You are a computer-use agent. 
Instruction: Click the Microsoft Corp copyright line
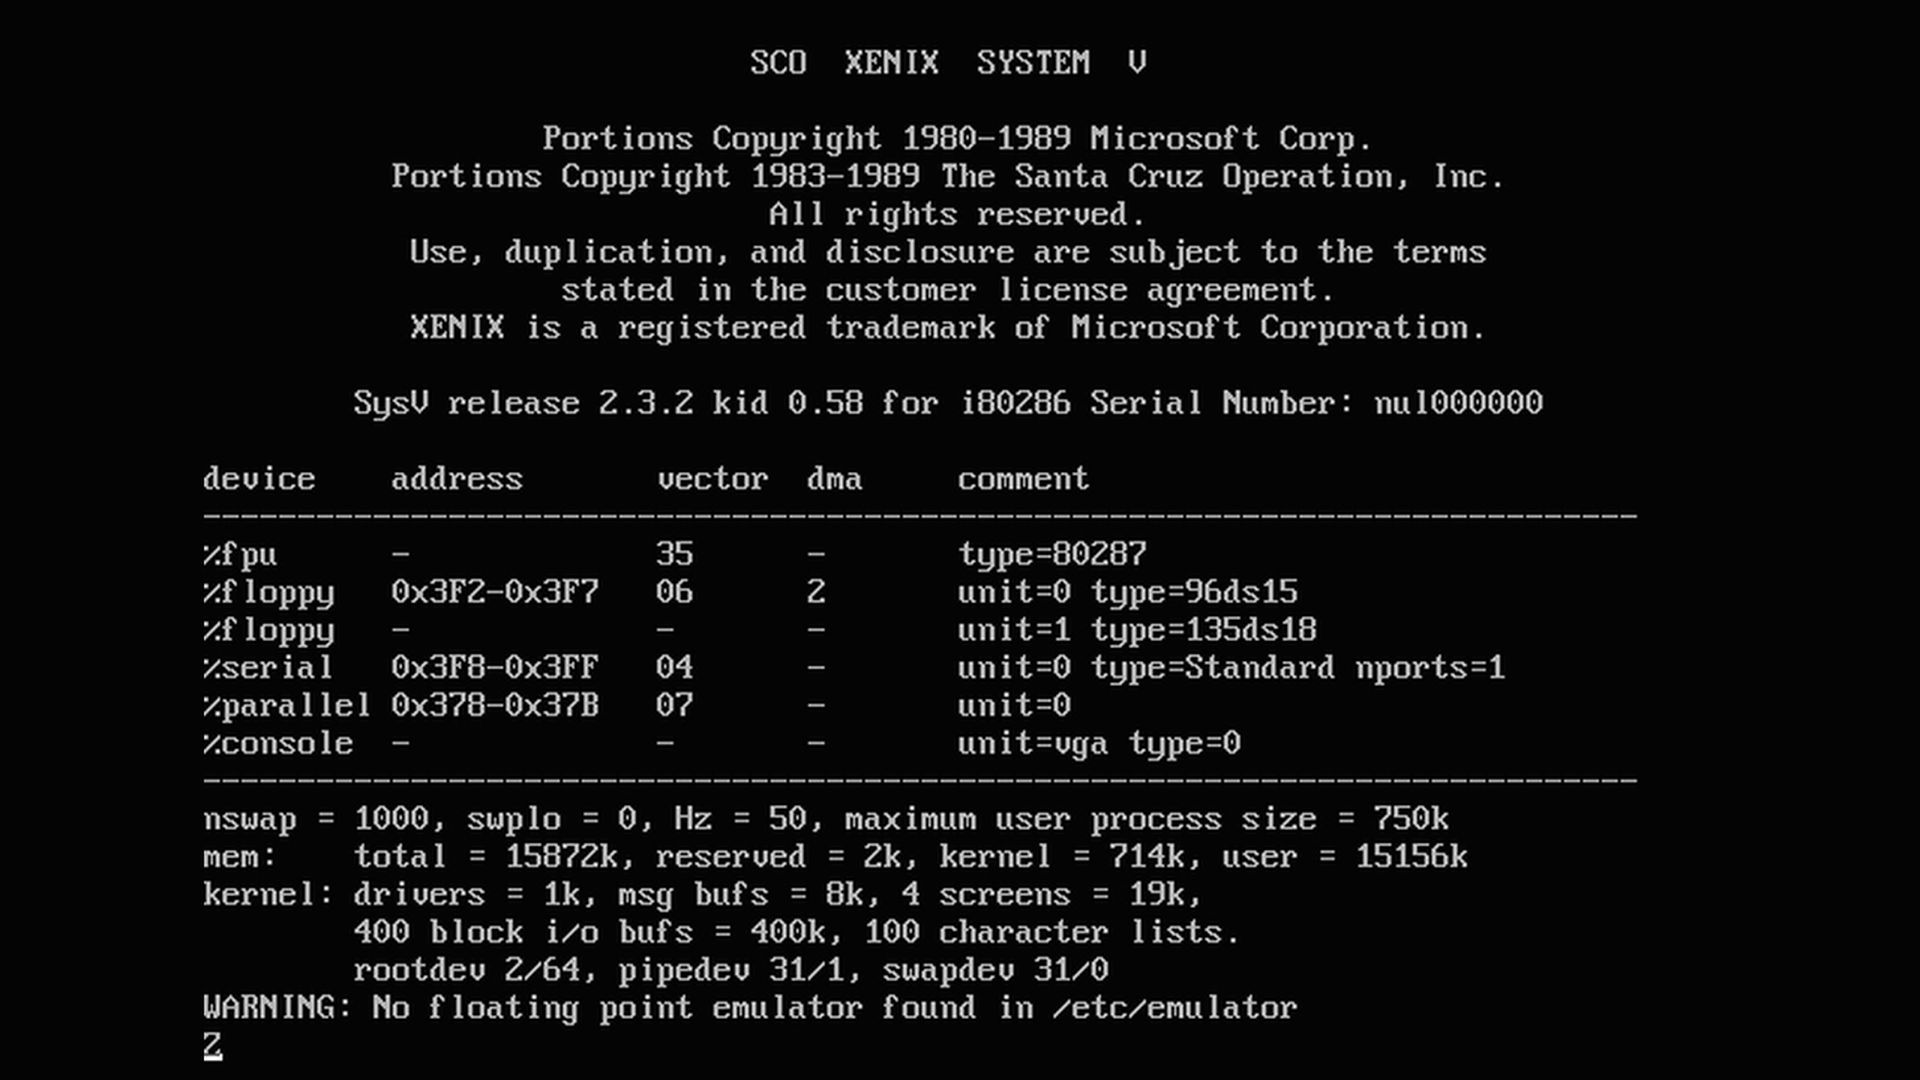point(958,139)
